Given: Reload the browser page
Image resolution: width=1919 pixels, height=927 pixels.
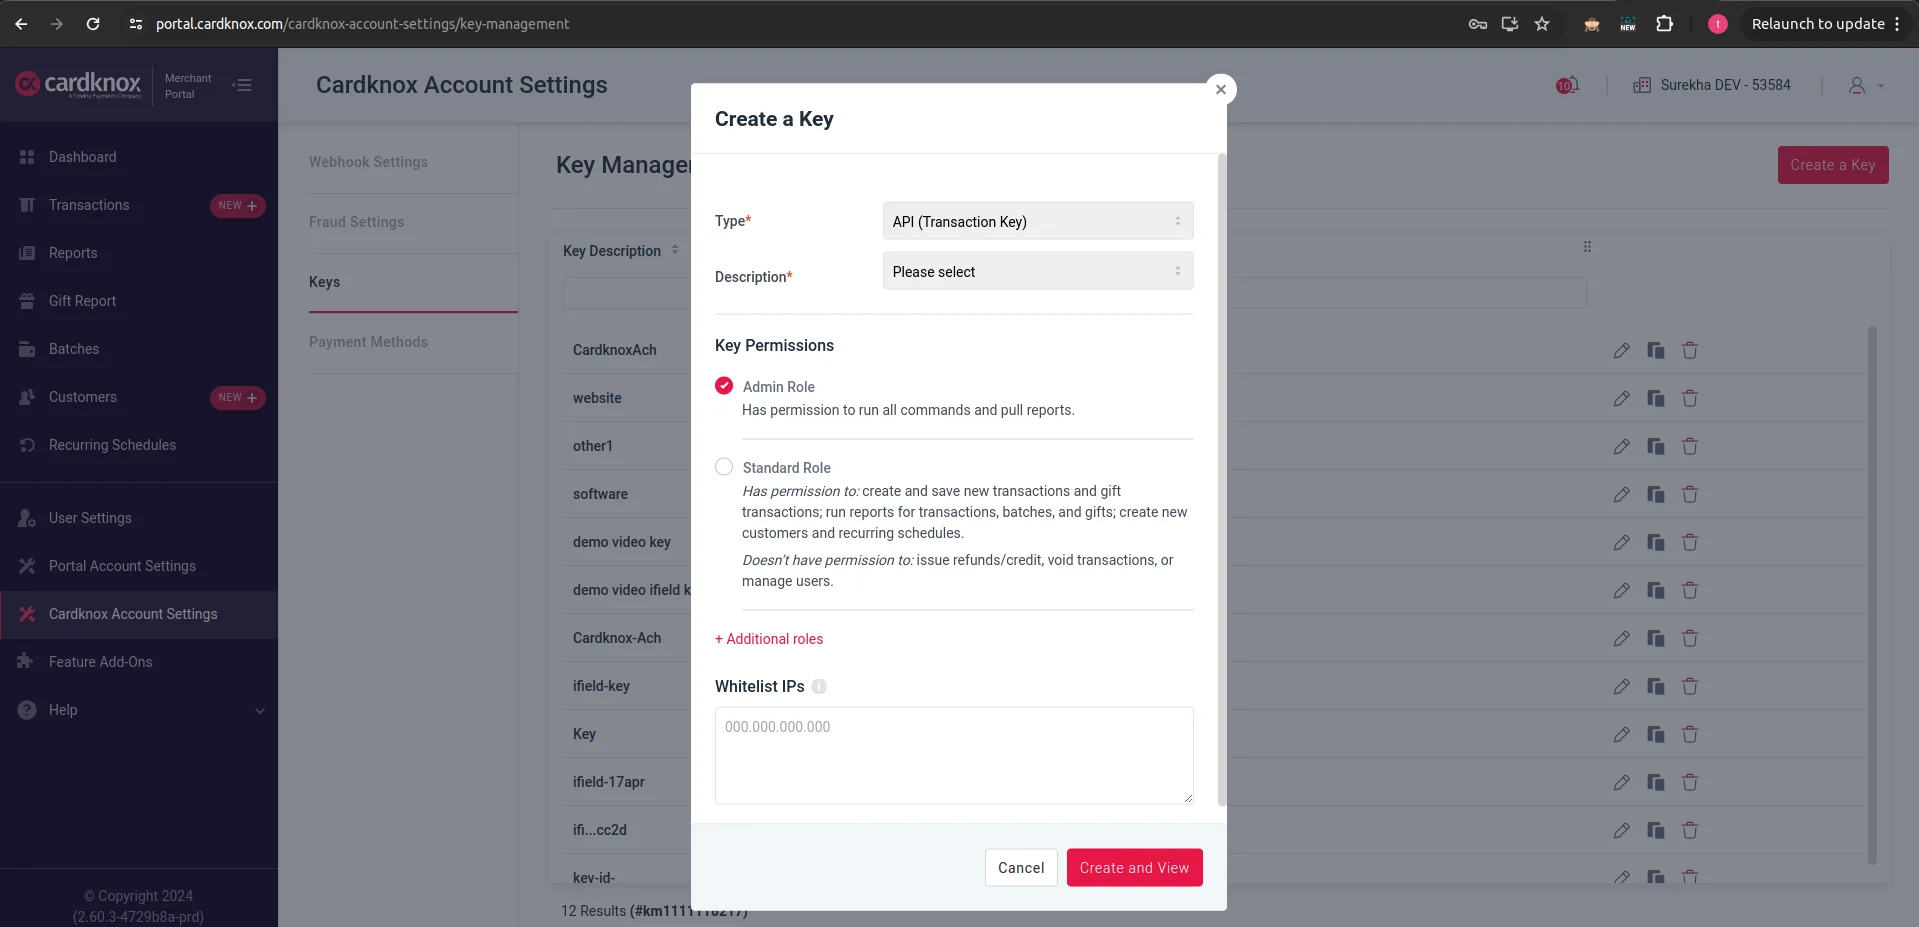Looking at the screenshot, I should 93,24.
